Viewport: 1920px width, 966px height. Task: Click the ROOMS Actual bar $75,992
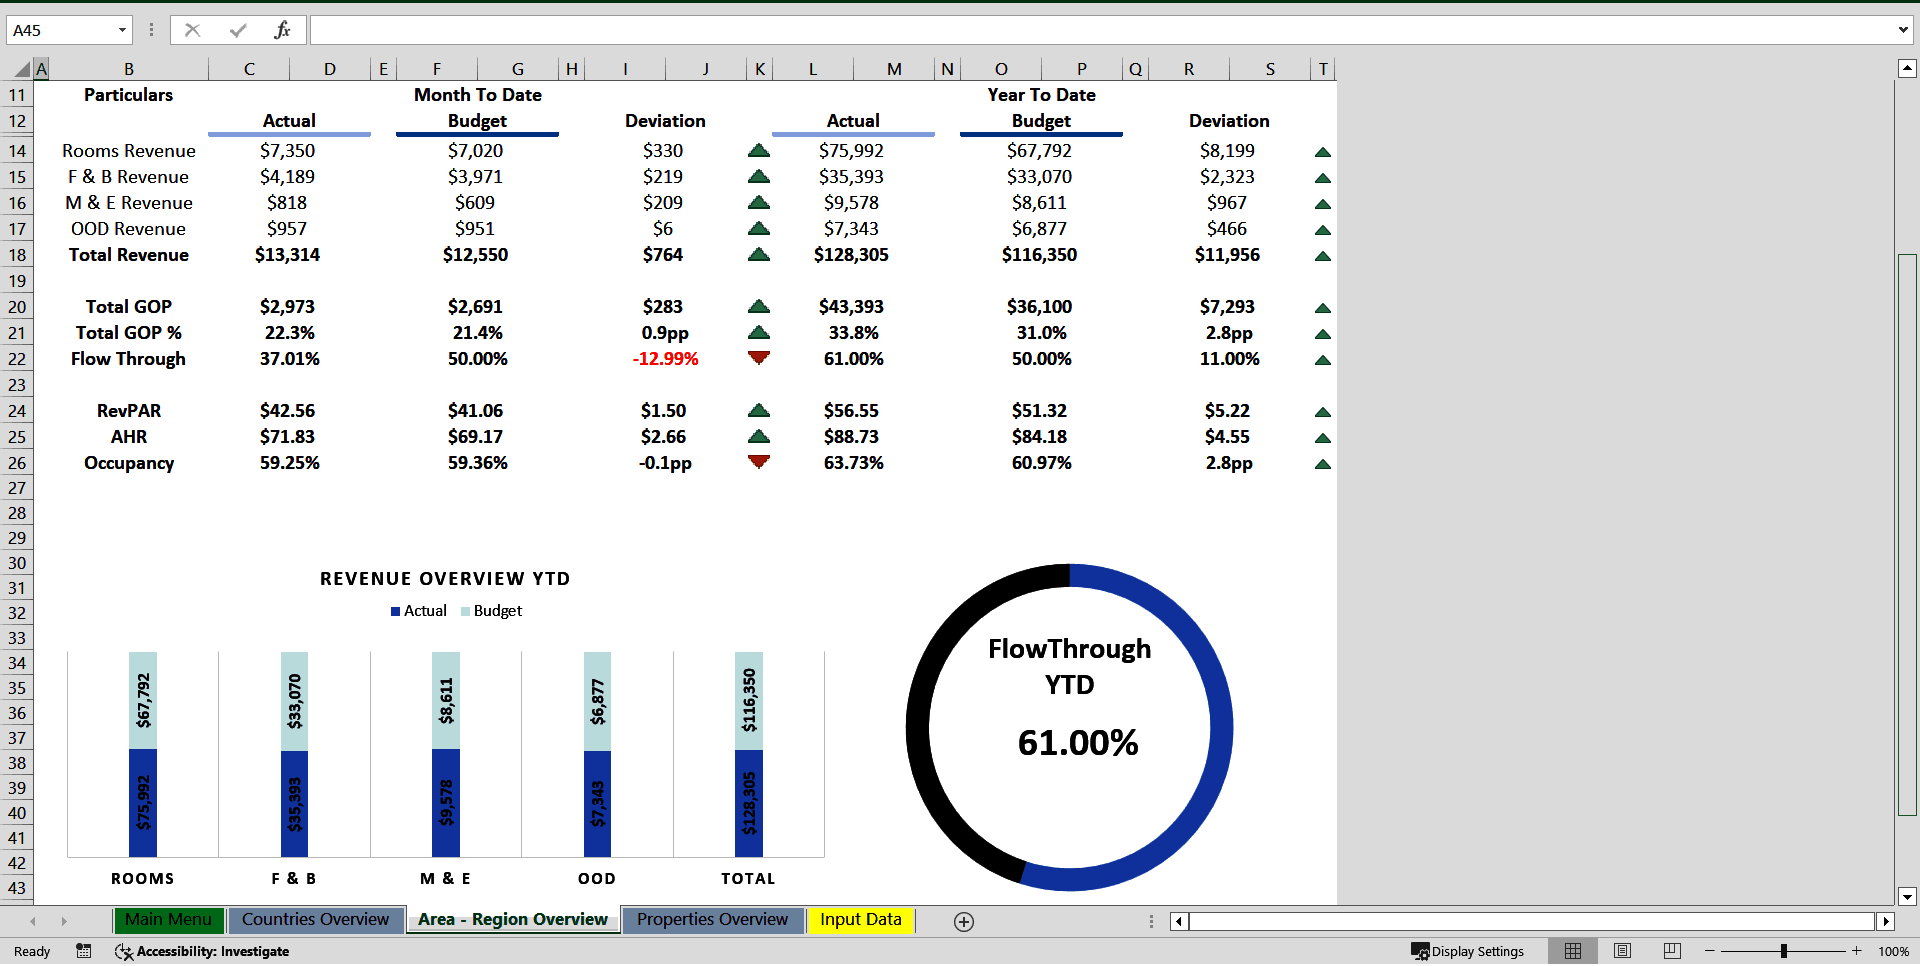click(x=143, y=803)
